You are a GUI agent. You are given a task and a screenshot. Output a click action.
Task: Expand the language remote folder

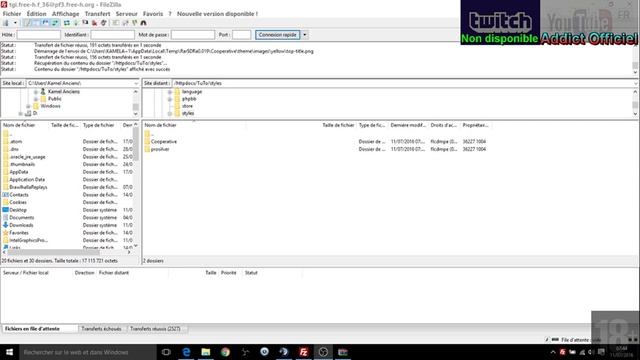170,92
